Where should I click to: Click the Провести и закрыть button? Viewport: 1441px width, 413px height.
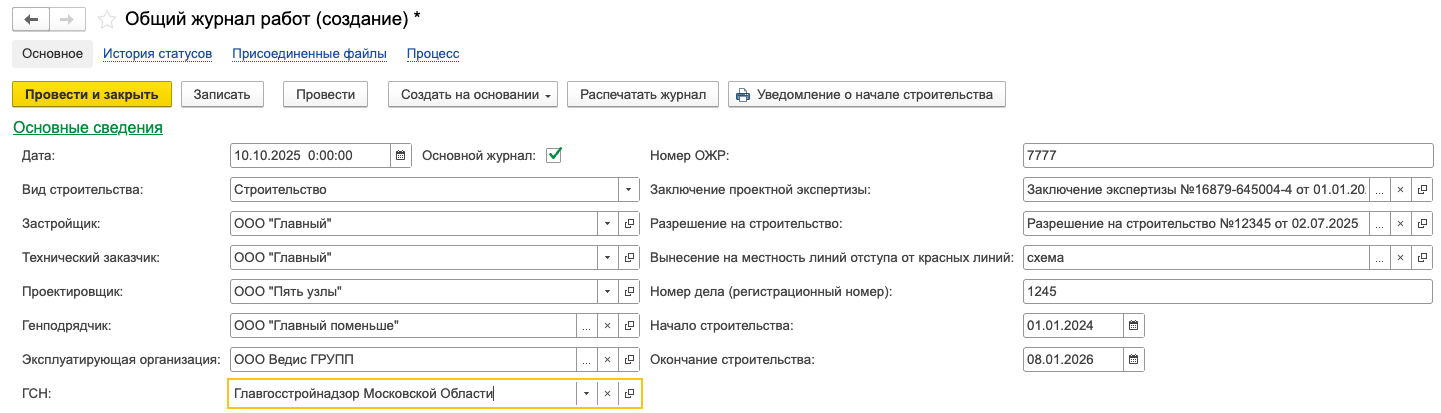point(92,95)
